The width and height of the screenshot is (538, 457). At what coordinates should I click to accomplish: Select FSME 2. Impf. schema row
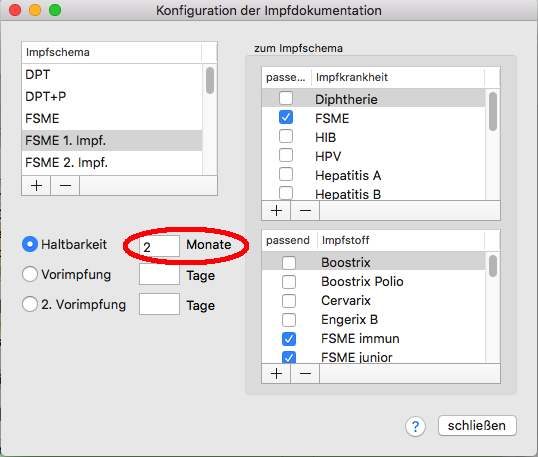(x=112, y=163)
